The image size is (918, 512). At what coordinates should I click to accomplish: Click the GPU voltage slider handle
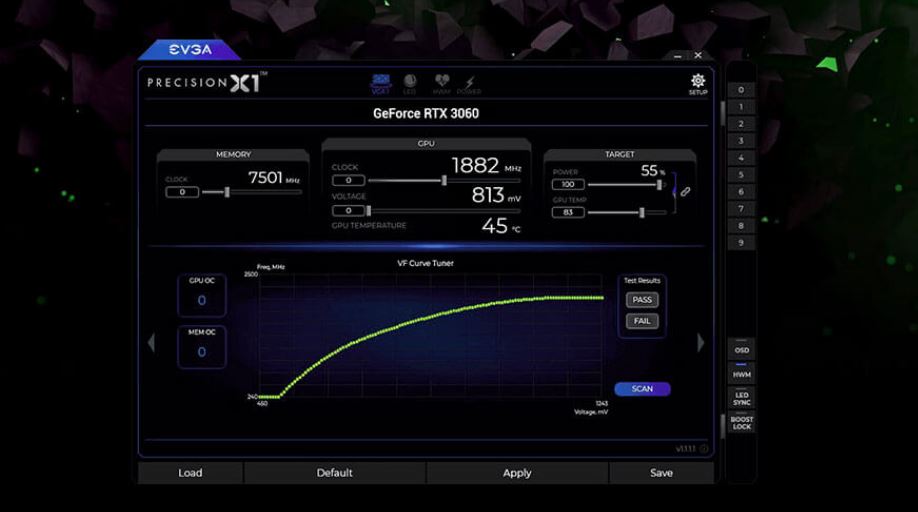point(368,211)
